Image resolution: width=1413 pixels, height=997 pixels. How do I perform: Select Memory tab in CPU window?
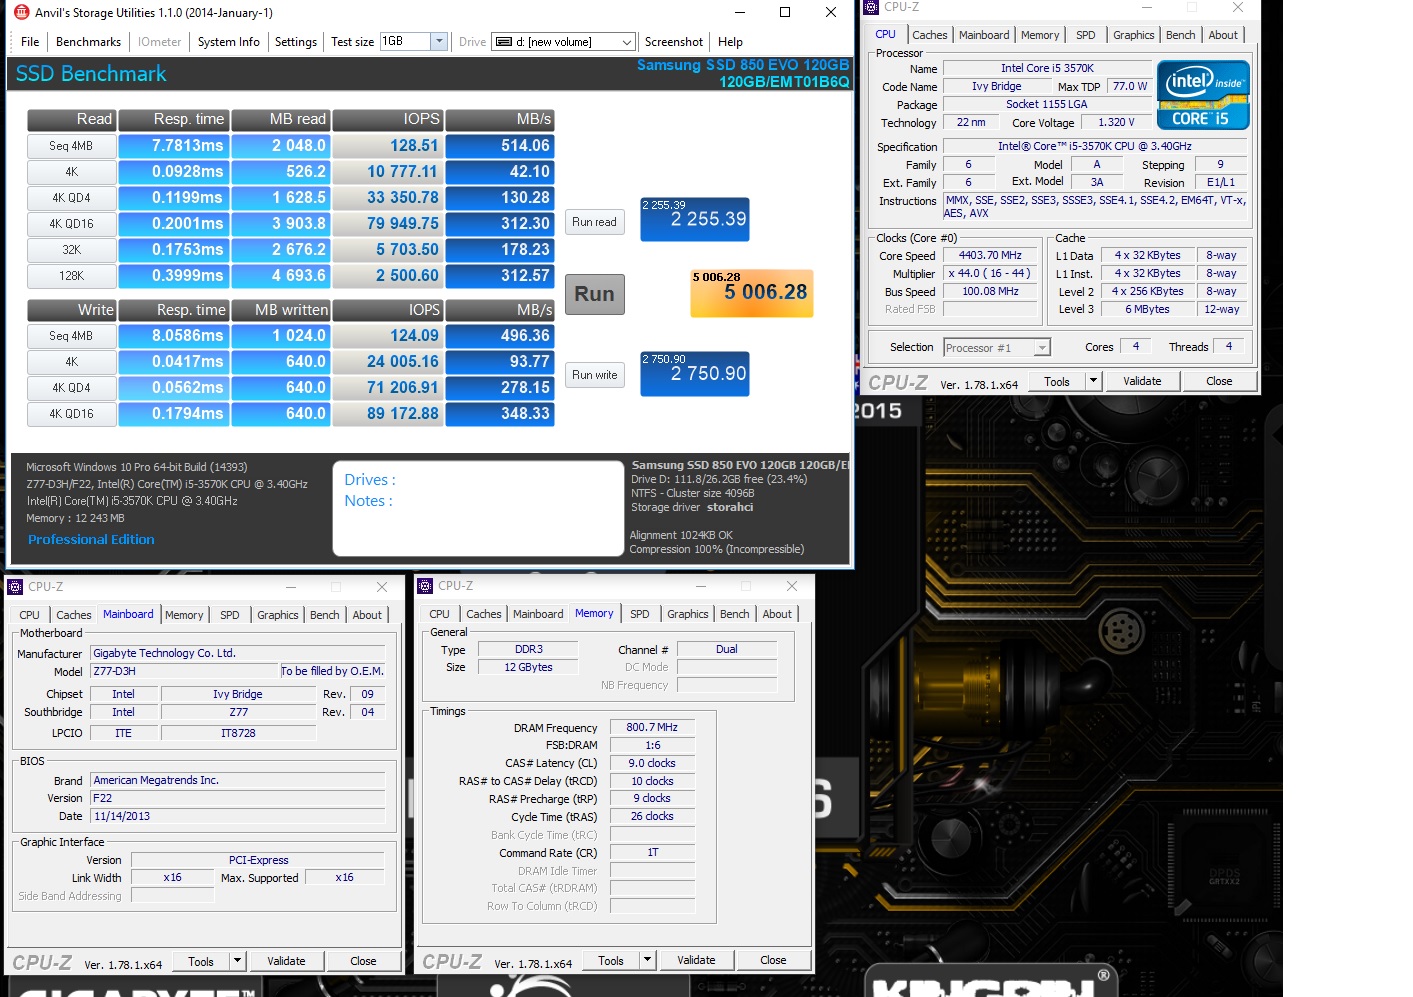point(1040,35)
